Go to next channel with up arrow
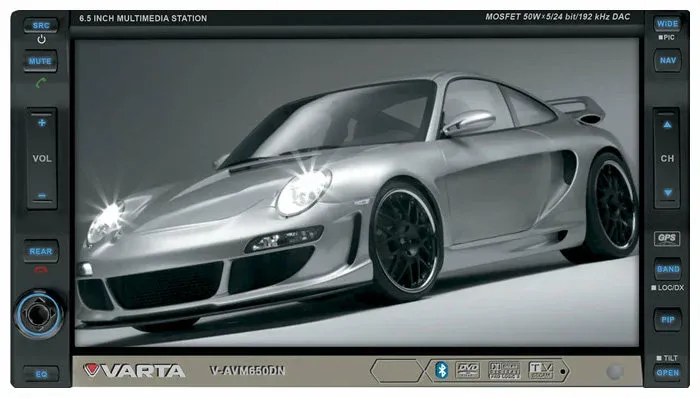This screenshot has width=700, height=398. pyautogui.click(x=667, y=125)
